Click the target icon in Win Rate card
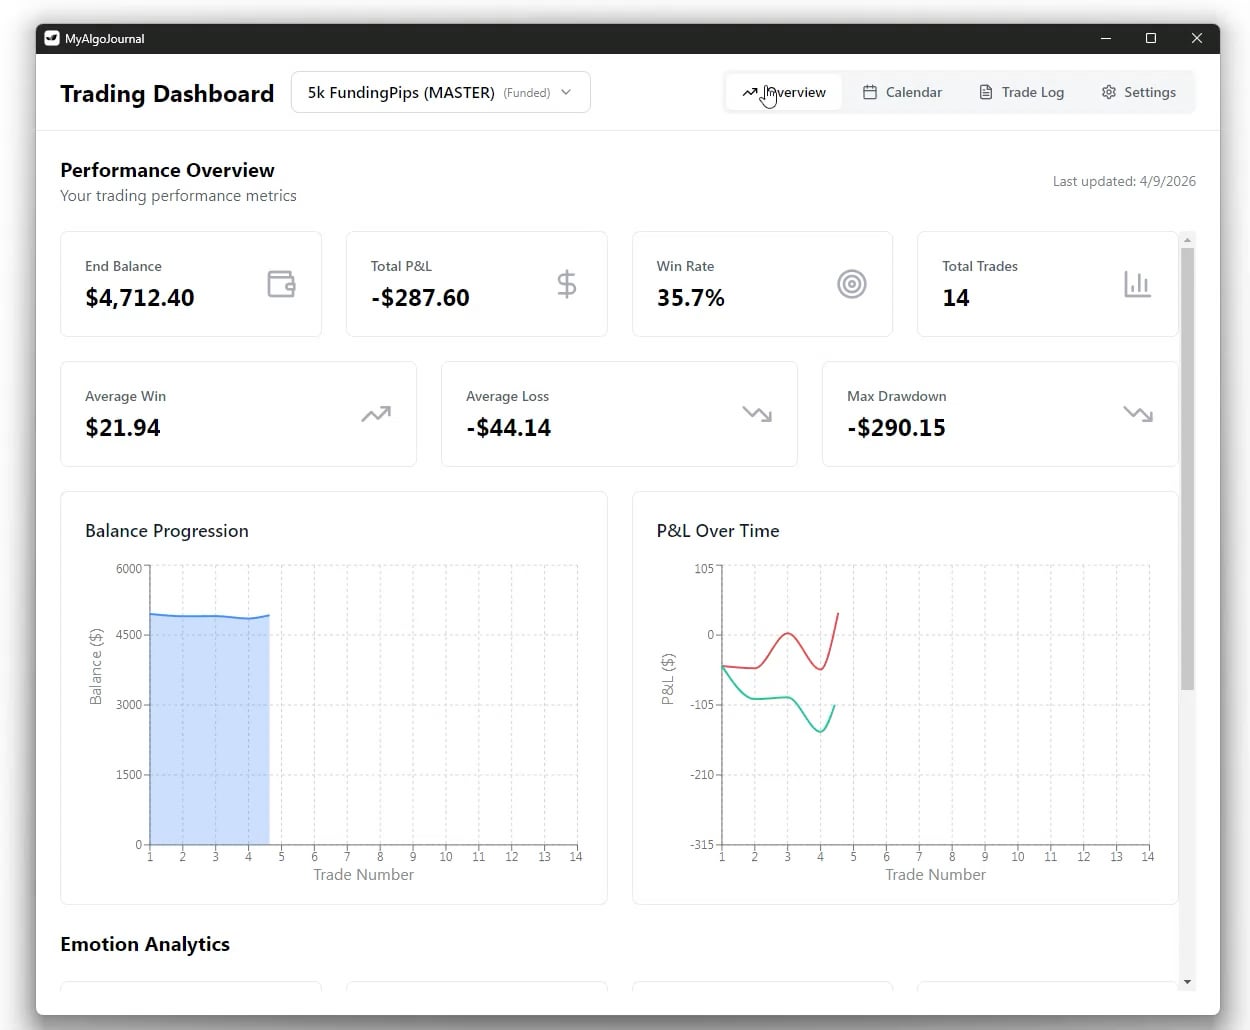Image resolution: width=1250 pixels, height=1030 pixels. click(851, 284)
